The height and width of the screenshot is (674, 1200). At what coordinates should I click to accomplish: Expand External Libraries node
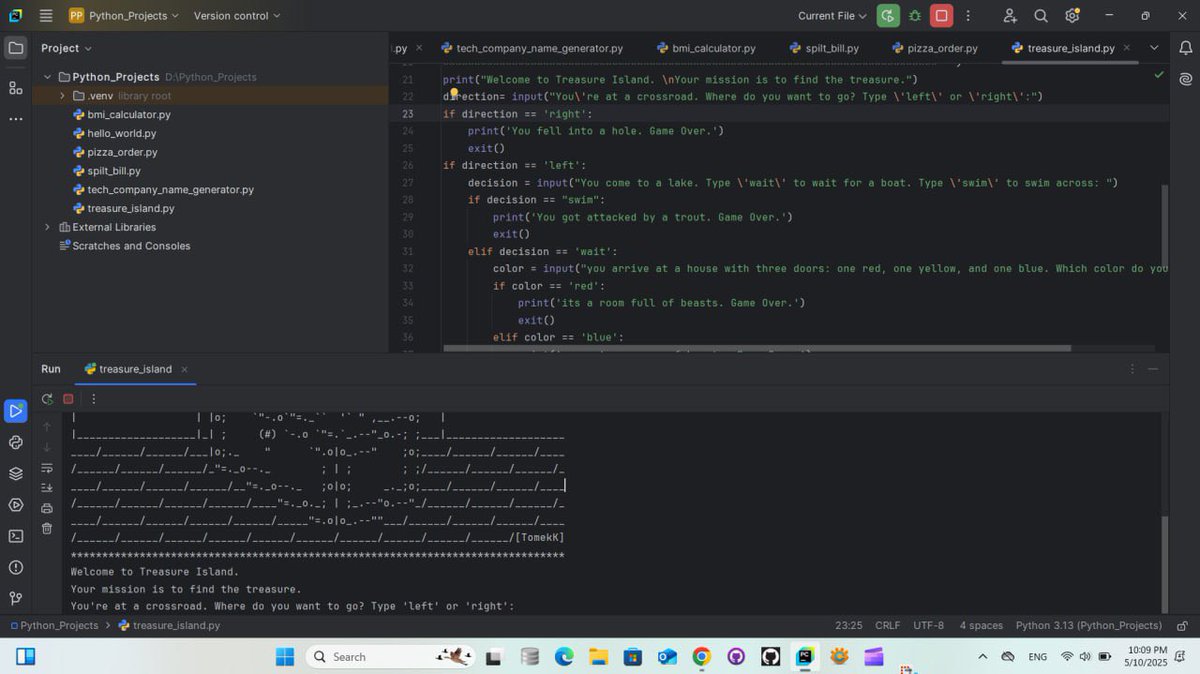[x=47, y=227]
